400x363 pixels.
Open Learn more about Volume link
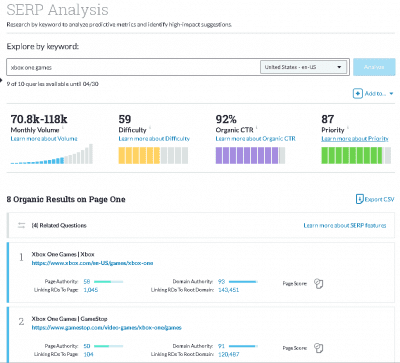pyautogui.click(x=44, y=139)
